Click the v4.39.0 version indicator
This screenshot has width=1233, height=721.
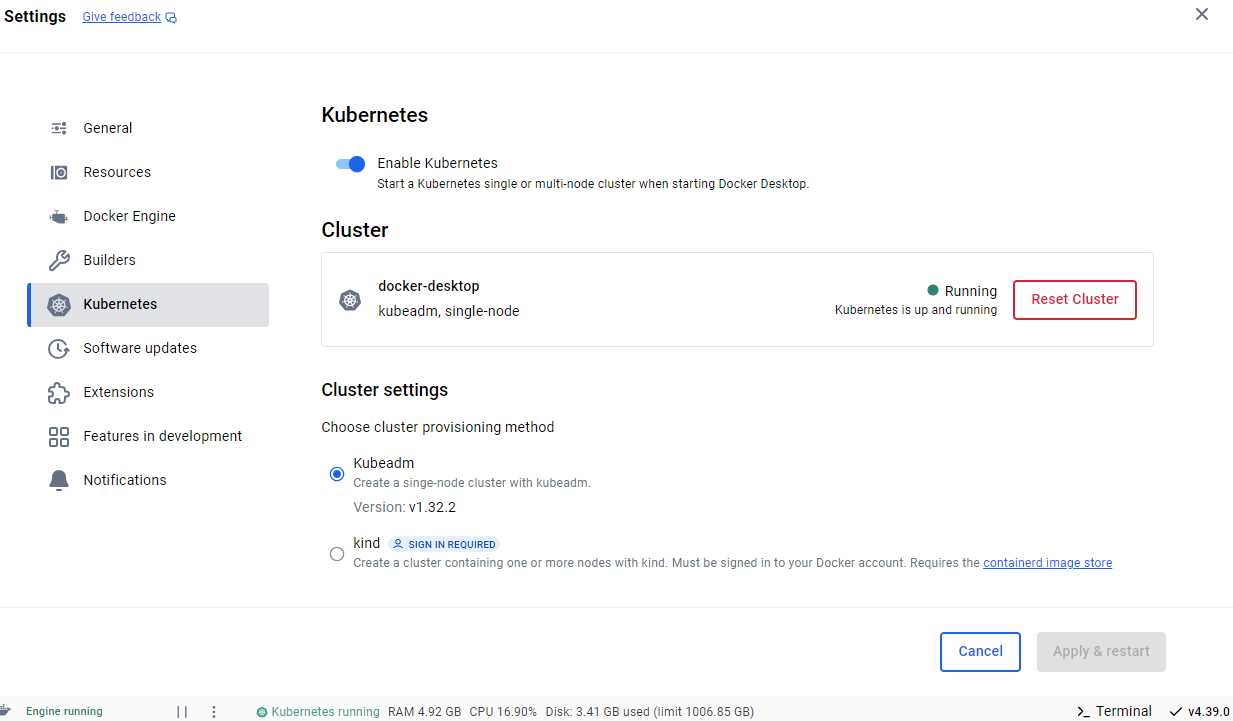click(x=1199, y=711)
